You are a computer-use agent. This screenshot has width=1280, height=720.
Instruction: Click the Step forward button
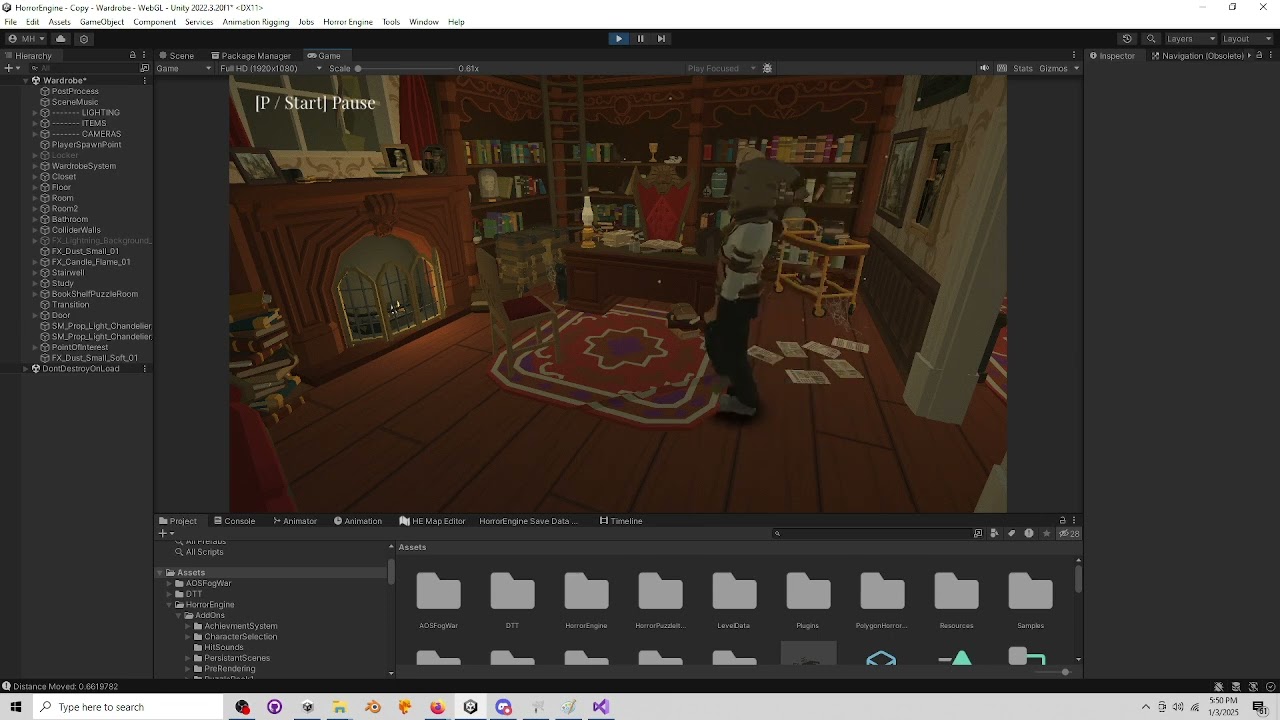click(x=661, y=39)
